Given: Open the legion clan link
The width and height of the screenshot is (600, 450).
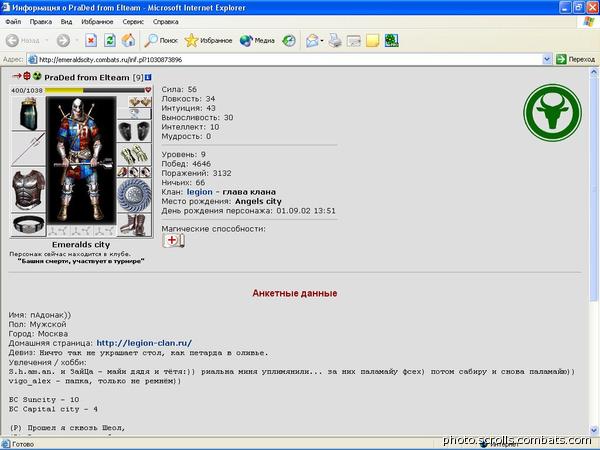Looking at the screenshot, I should coord(199,192).
